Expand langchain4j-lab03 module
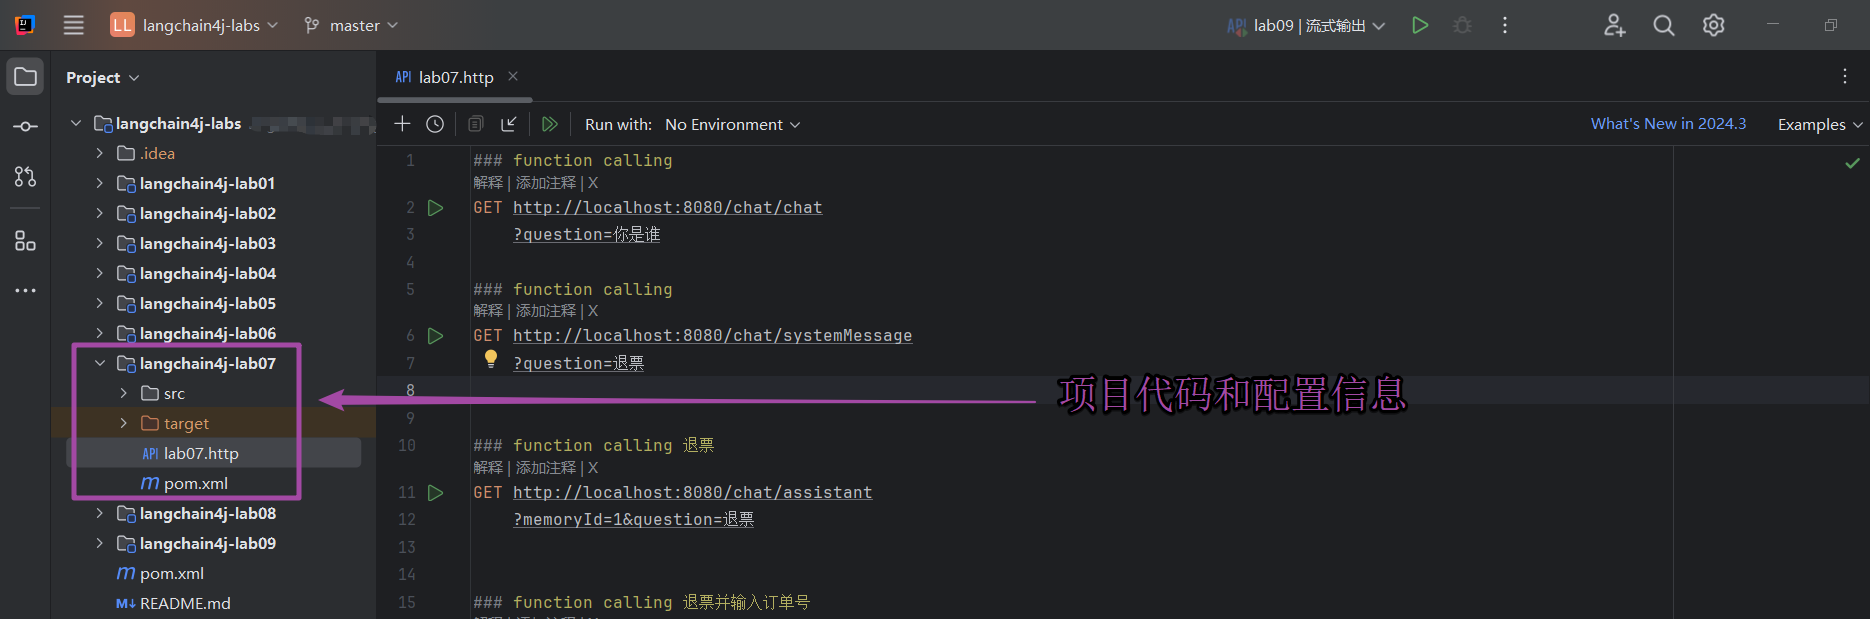The width and height of the screenshot is (1870, 619). point(100,243)
